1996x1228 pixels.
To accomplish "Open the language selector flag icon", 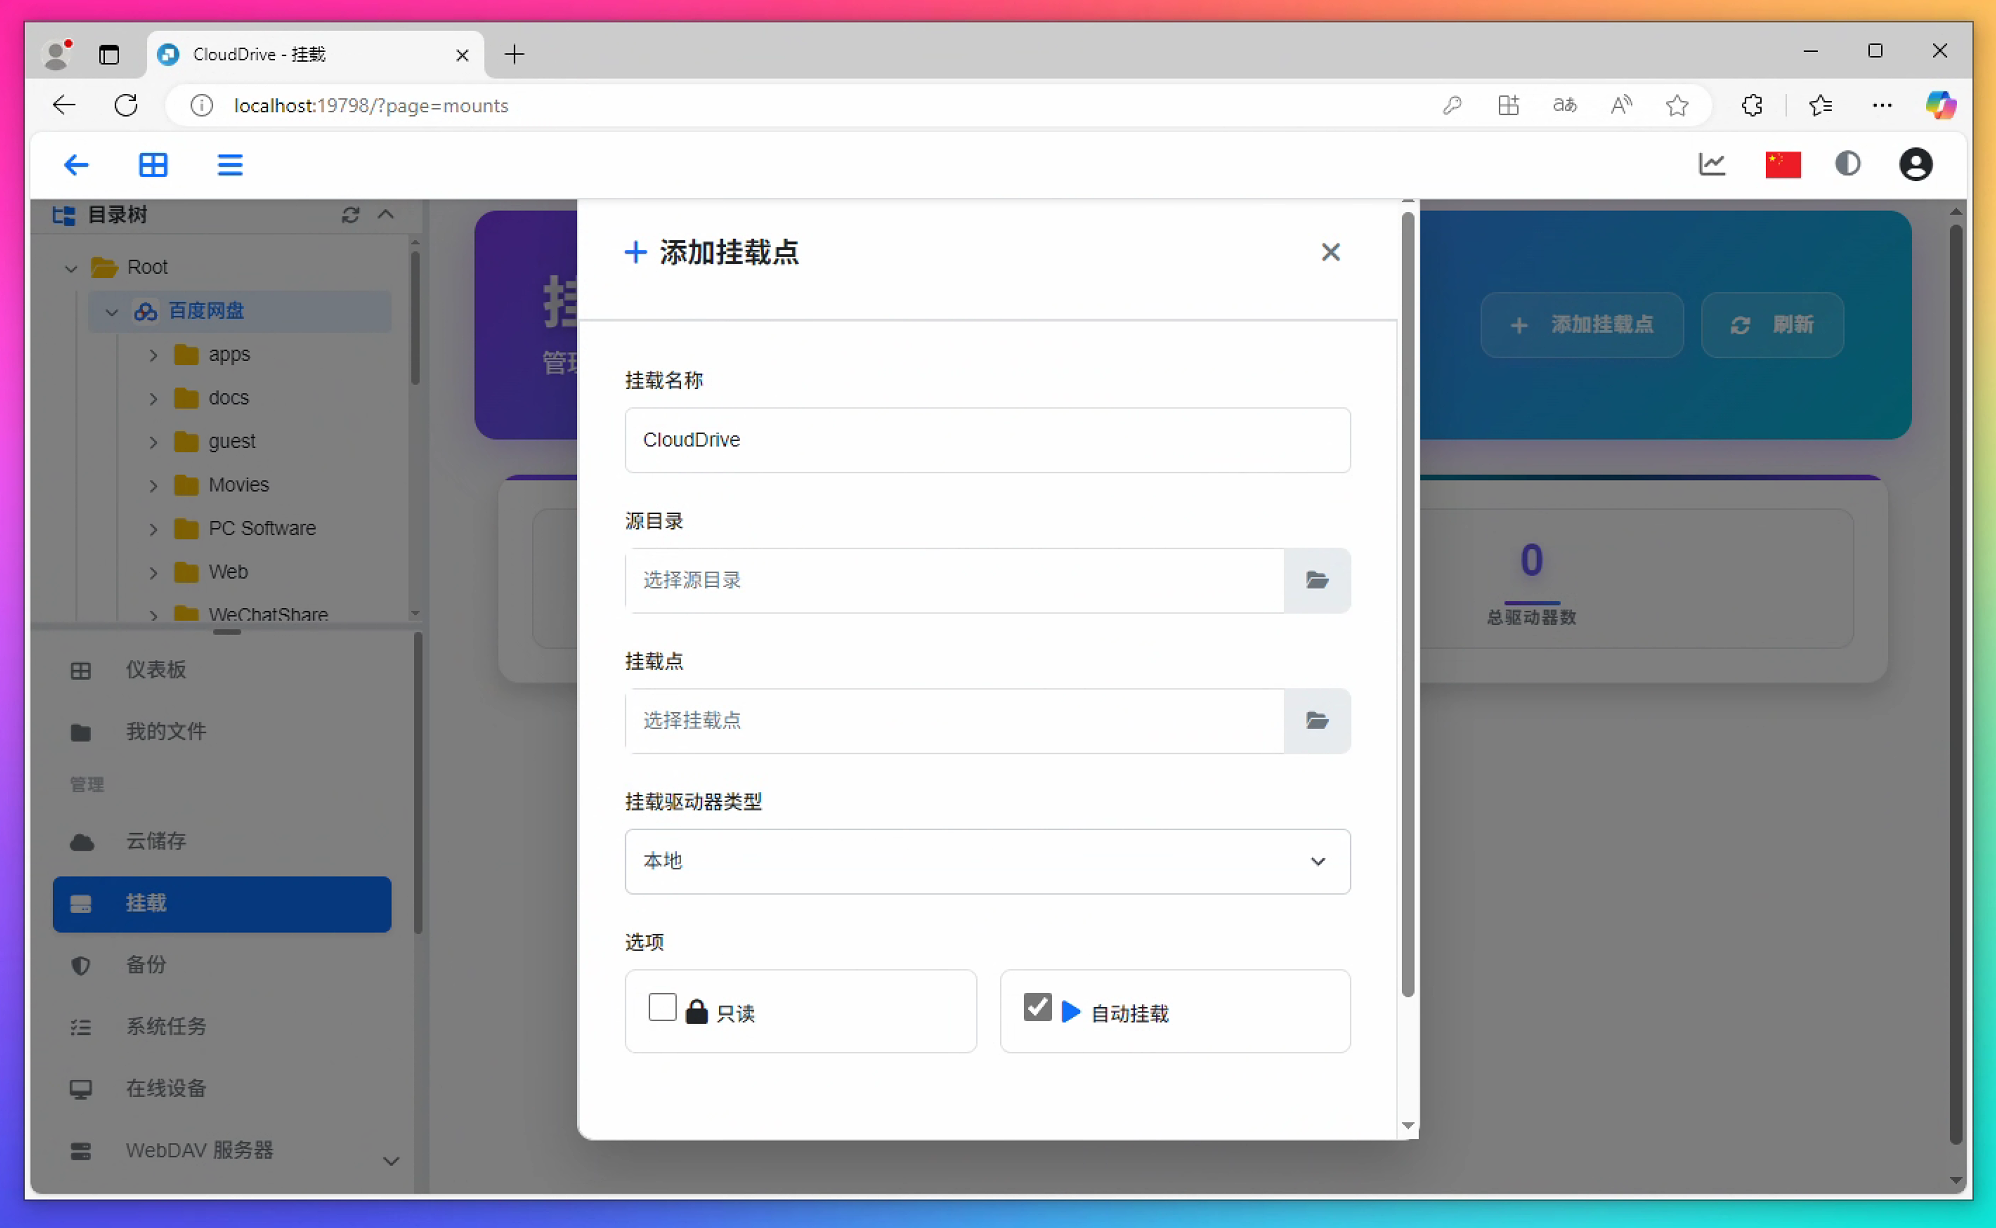I will pyautogui.click(x=1784, y=164).
